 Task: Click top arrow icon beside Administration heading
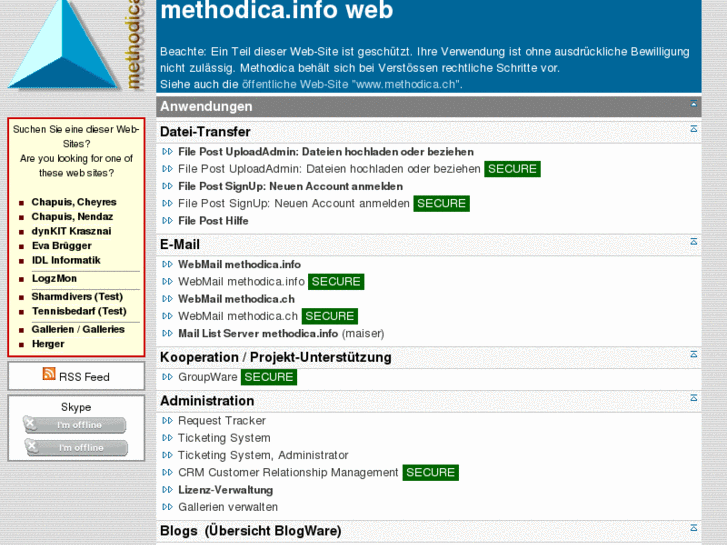pos(694,398)
